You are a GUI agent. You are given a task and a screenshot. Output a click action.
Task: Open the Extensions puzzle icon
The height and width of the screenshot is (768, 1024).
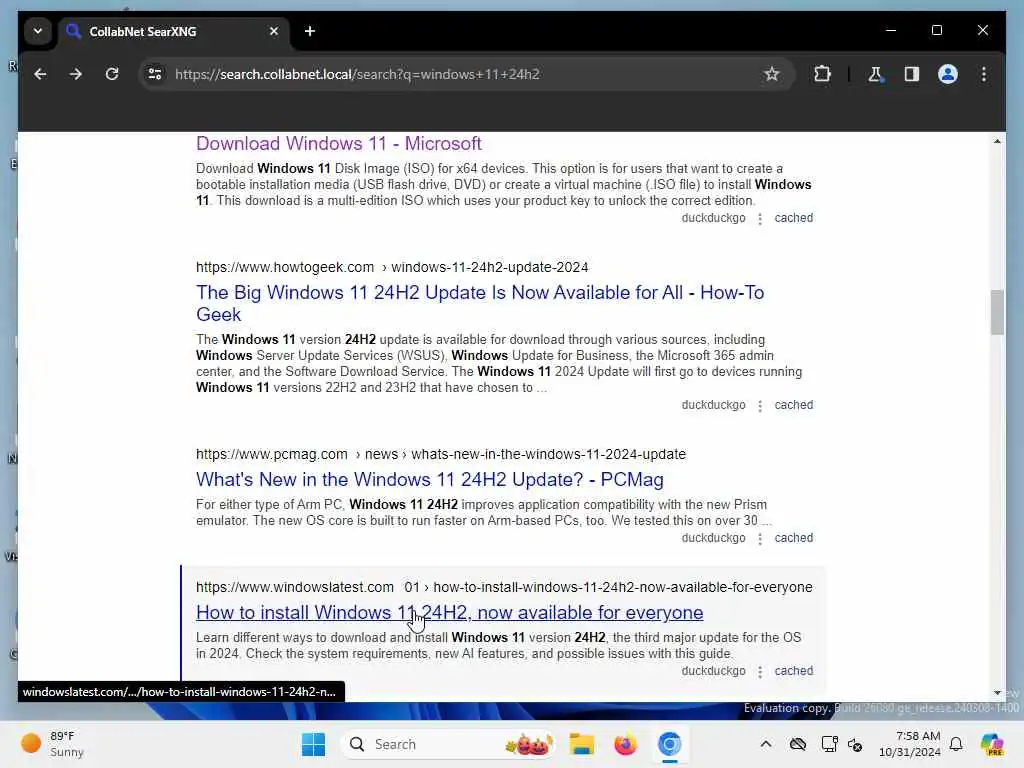coord(822,74)
